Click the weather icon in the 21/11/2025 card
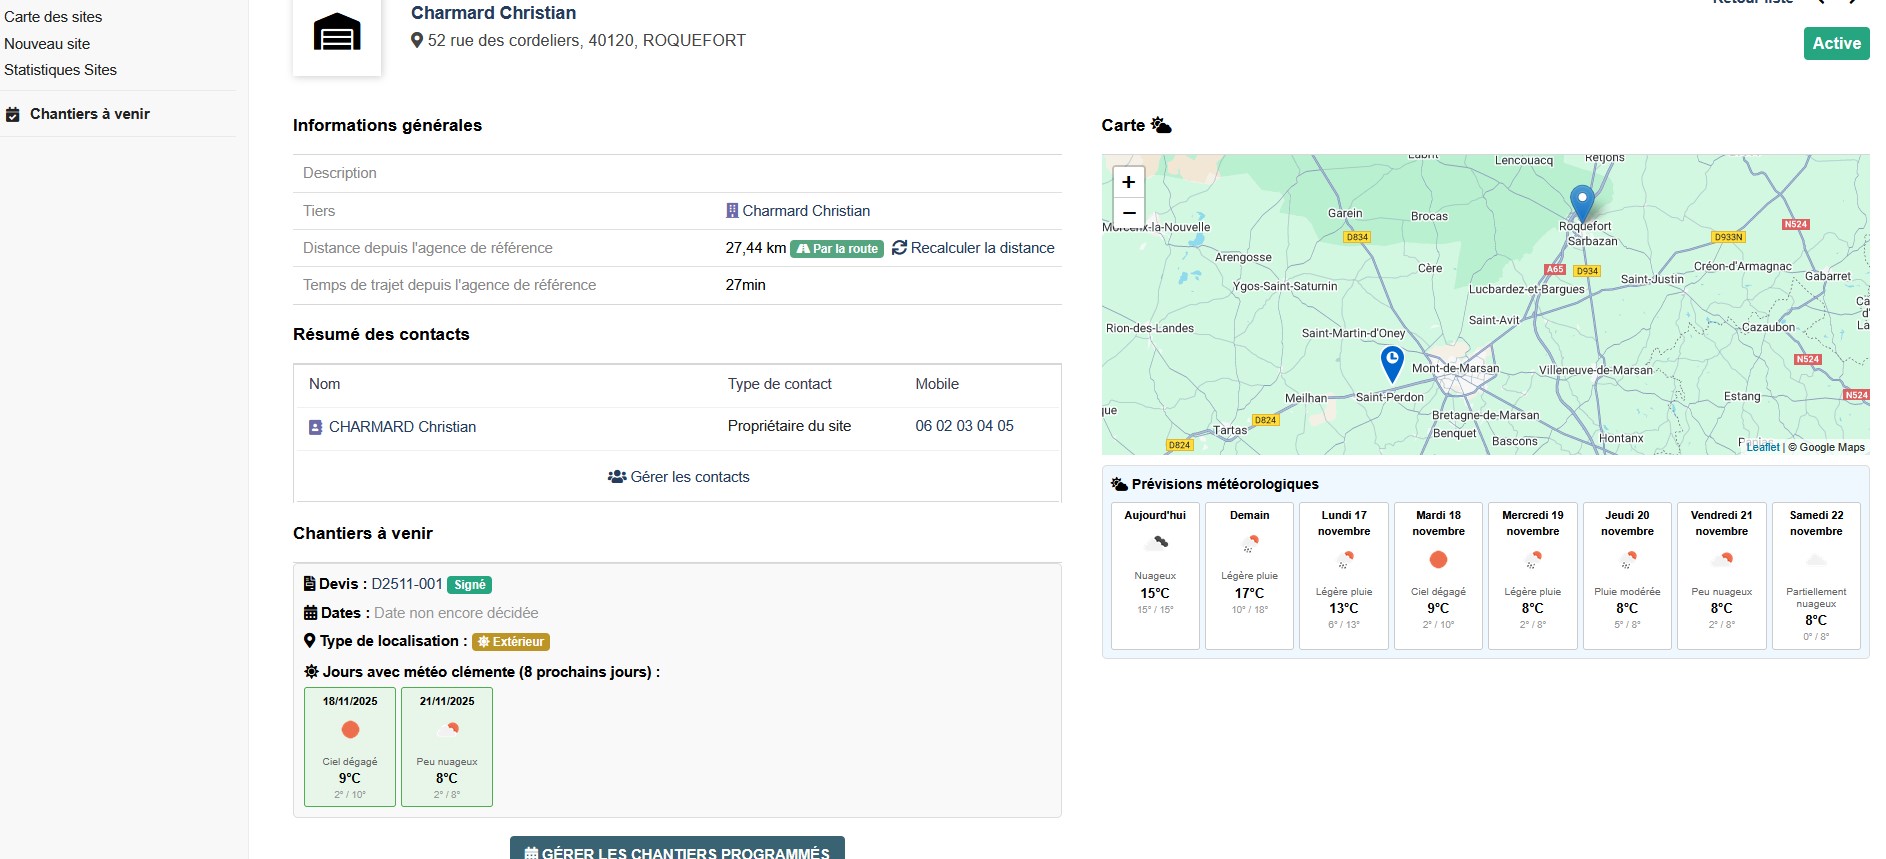Viewport: 1886px width, 859px height. tap(447, 730)
